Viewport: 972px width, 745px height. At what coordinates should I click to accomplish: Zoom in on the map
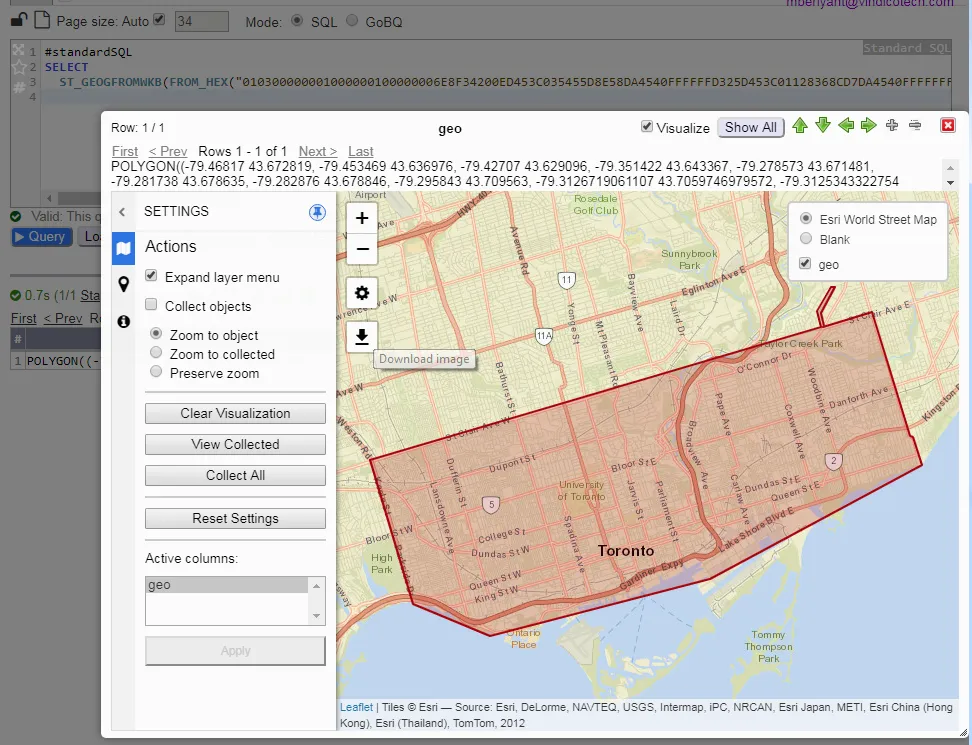[362, 218]
